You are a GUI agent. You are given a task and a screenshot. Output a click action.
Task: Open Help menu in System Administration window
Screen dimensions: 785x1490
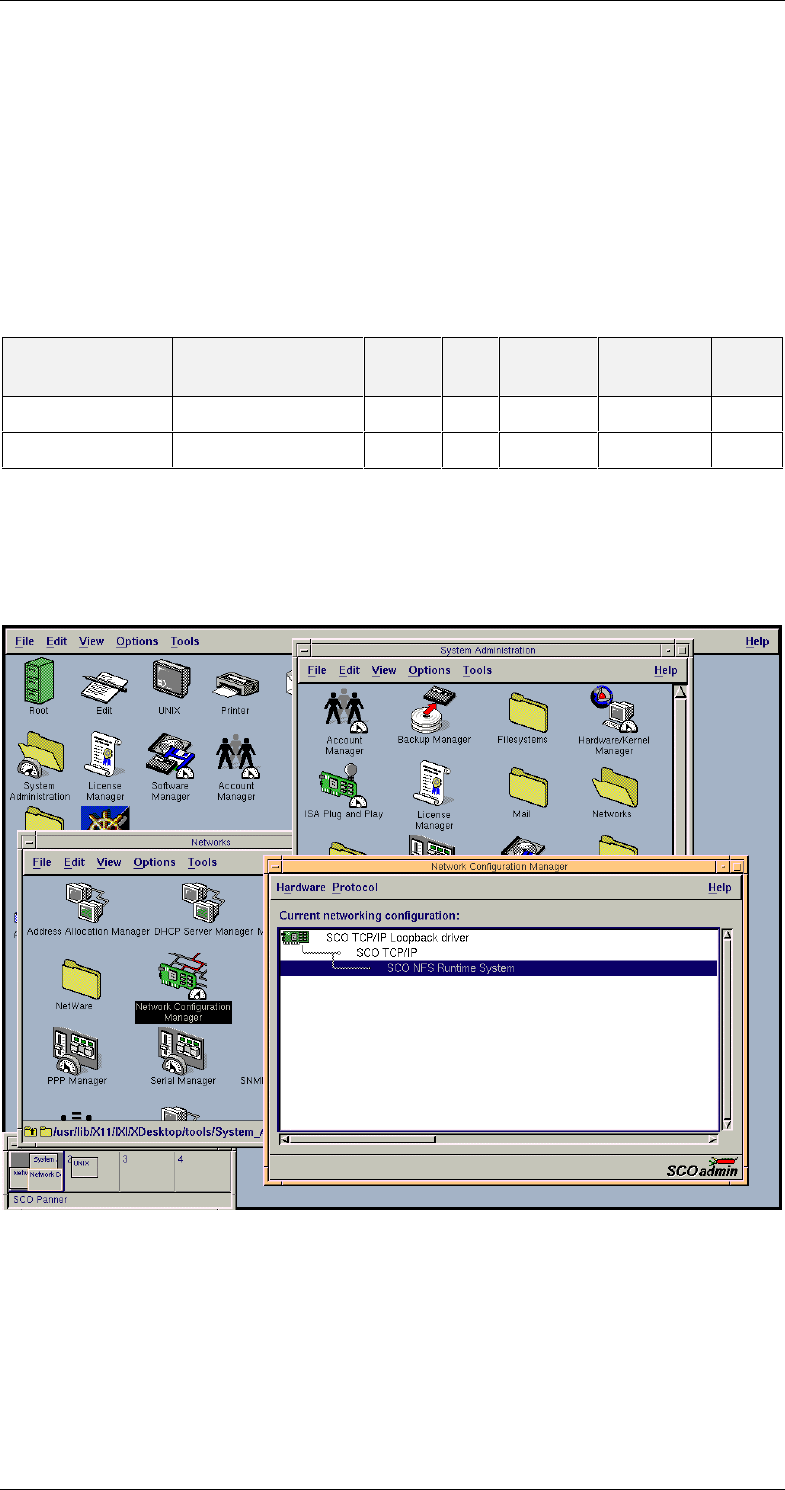click(x=666, y=670)
